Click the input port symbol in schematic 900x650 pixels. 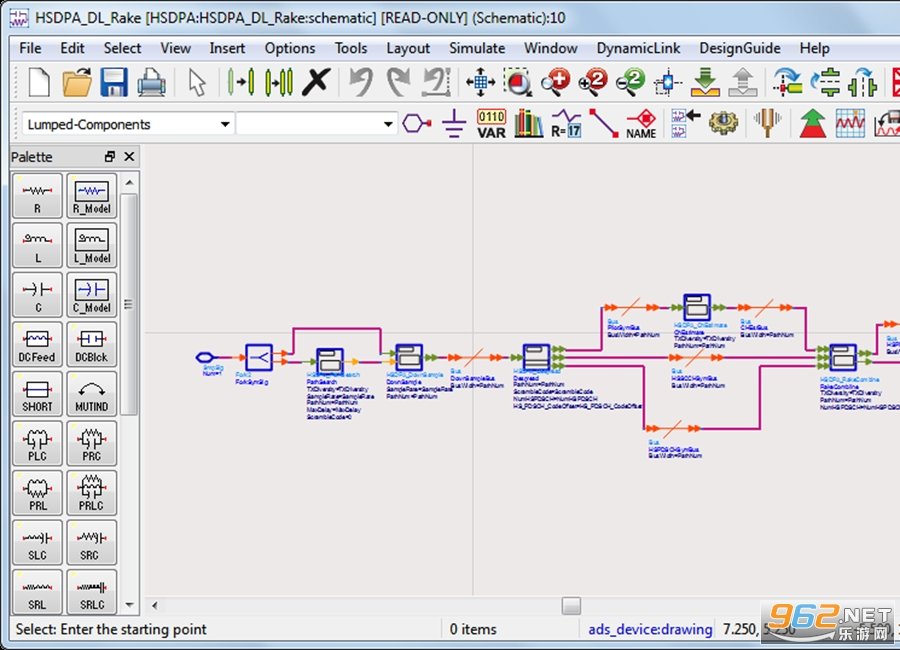(x=205, y=358)
